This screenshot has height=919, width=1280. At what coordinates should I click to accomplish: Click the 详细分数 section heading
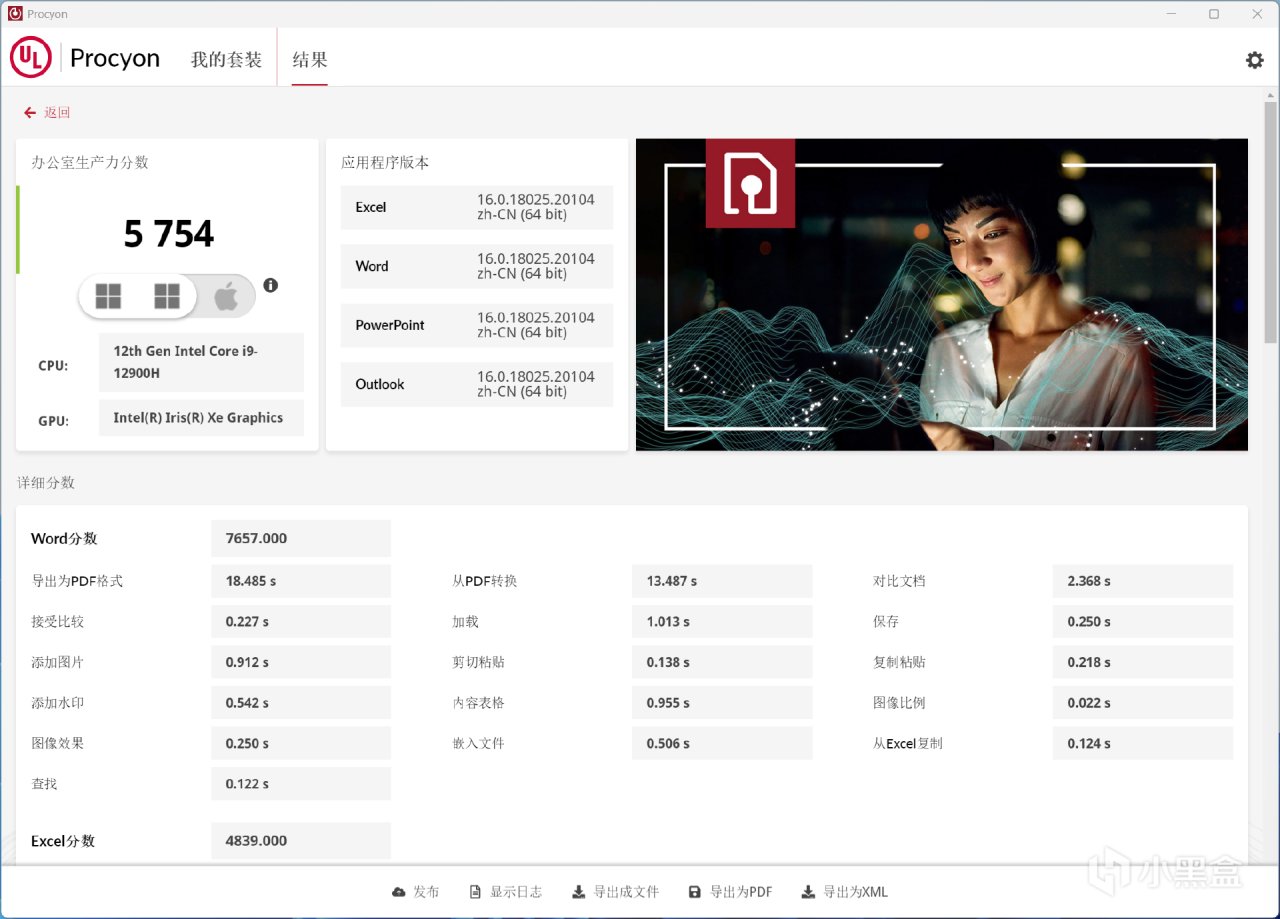pyautogui.click(x=46, y=483)
